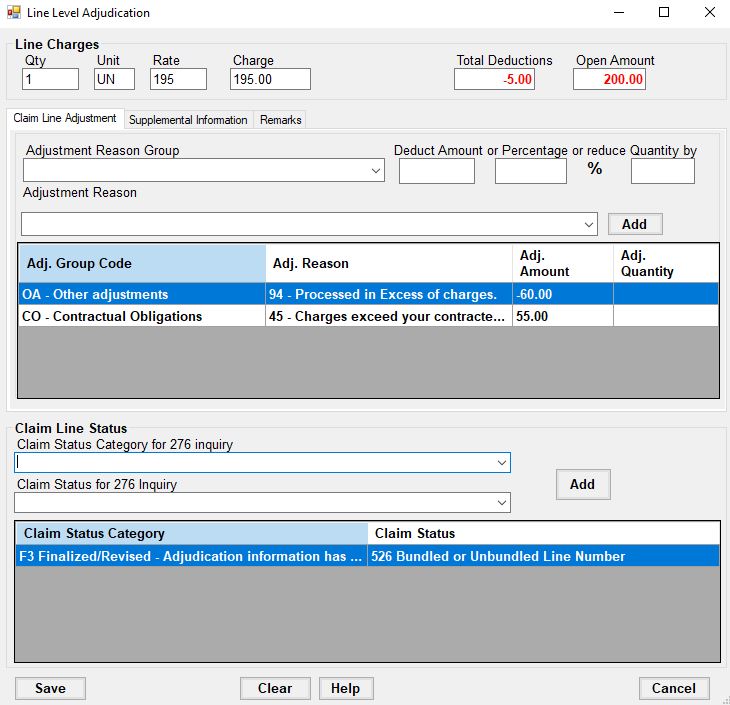
Task: Click the Percentage input field
Action: coord(531,171)
